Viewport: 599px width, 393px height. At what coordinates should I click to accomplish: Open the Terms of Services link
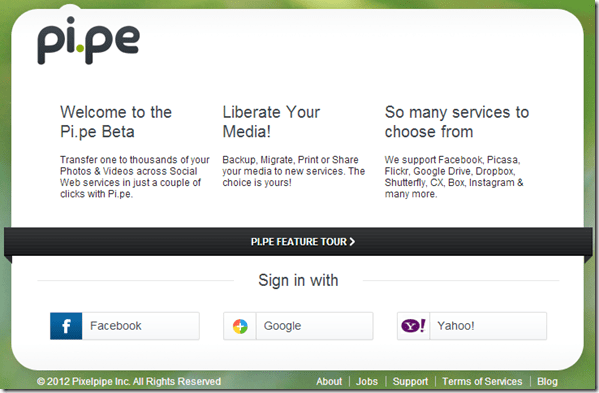tap(482, 382)
